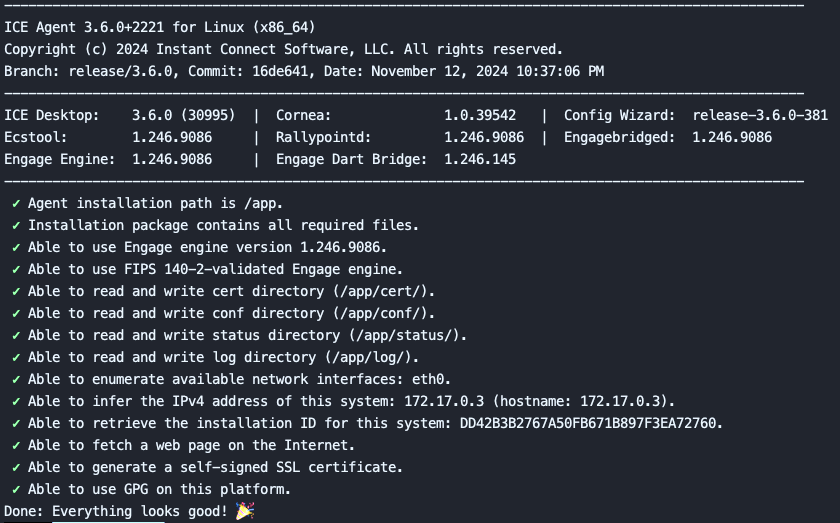Viewport: 840px width, 523px height.
Task: Click the Engagebridged label
Action: point(619,137)
